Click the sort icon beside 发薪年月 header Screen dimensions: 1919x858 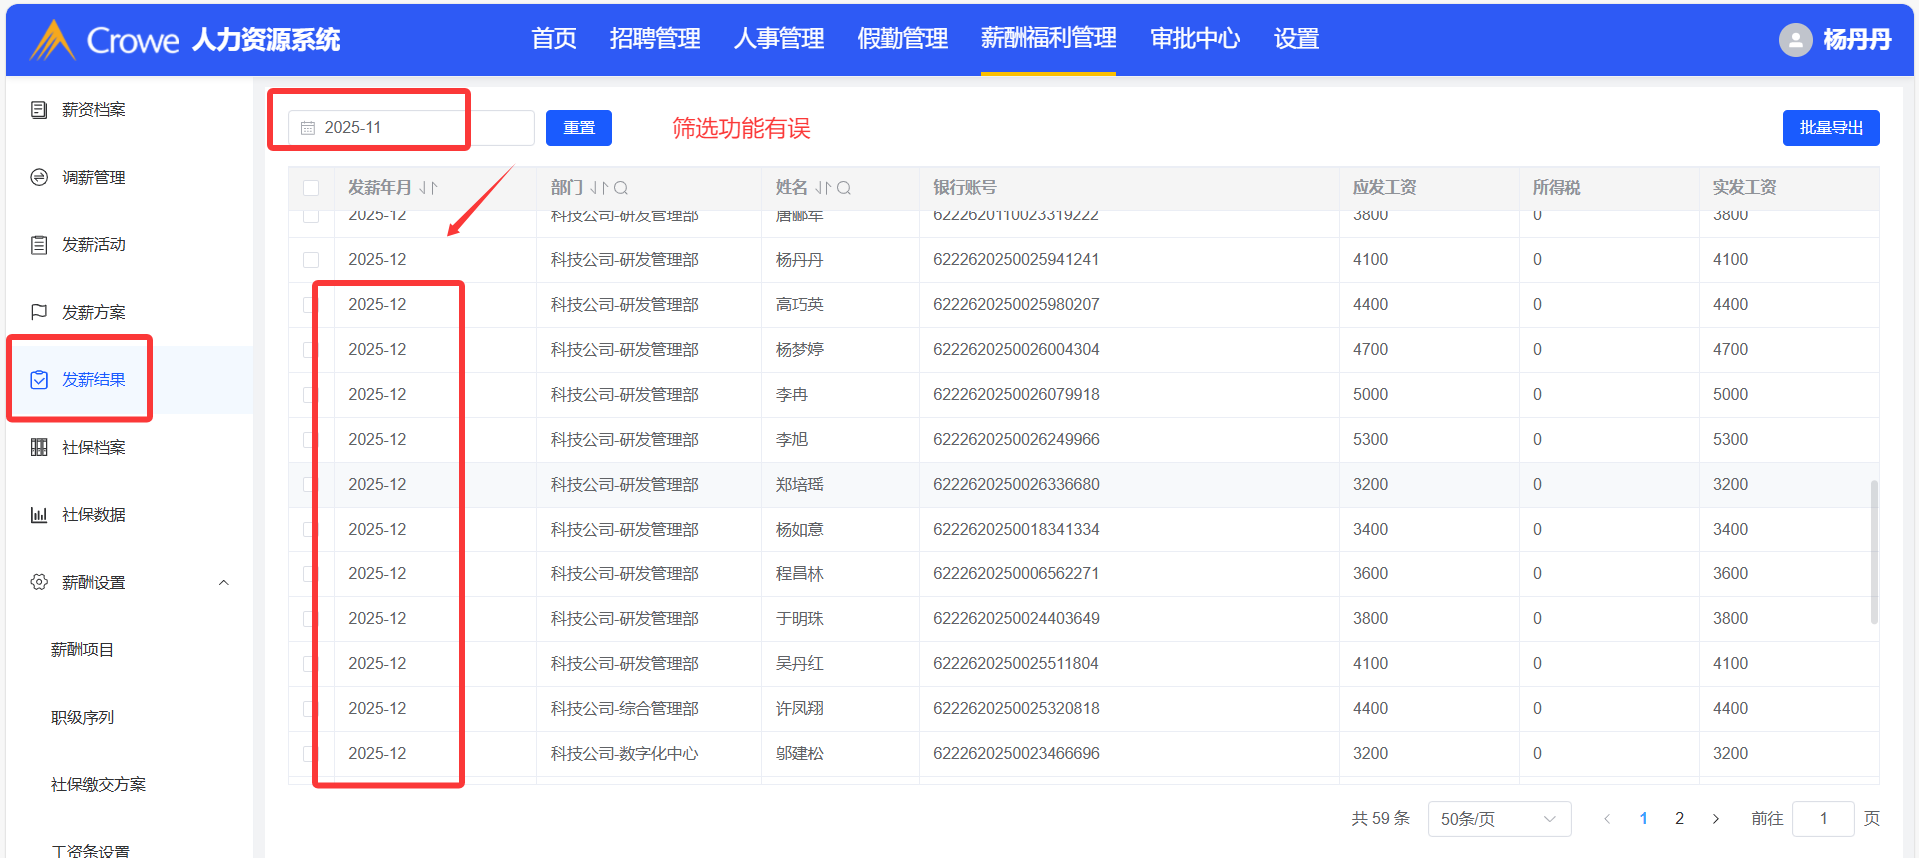[x=428, y=188]
